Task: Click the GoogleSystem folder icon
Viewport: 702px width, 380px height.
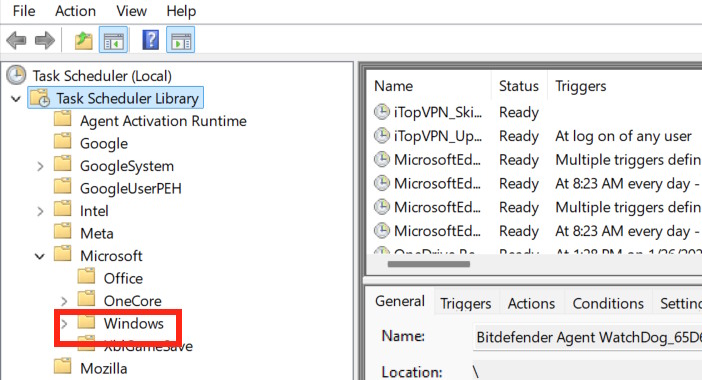Action: point(63,164)
